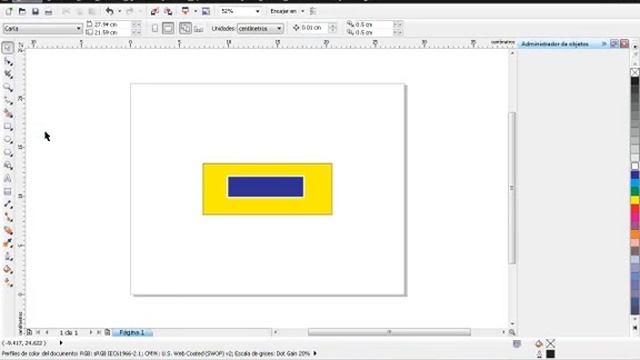Add a page after the last page

tap(107, 333)
